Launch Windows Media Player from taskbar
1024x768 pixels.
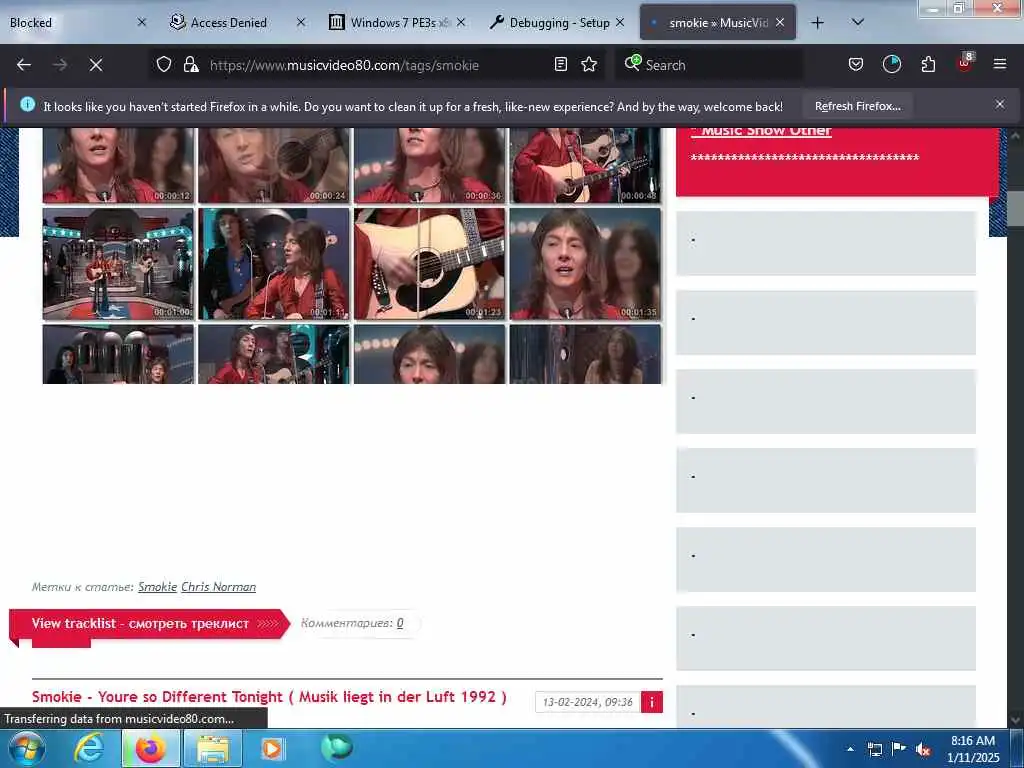click(x=272, y=748)
